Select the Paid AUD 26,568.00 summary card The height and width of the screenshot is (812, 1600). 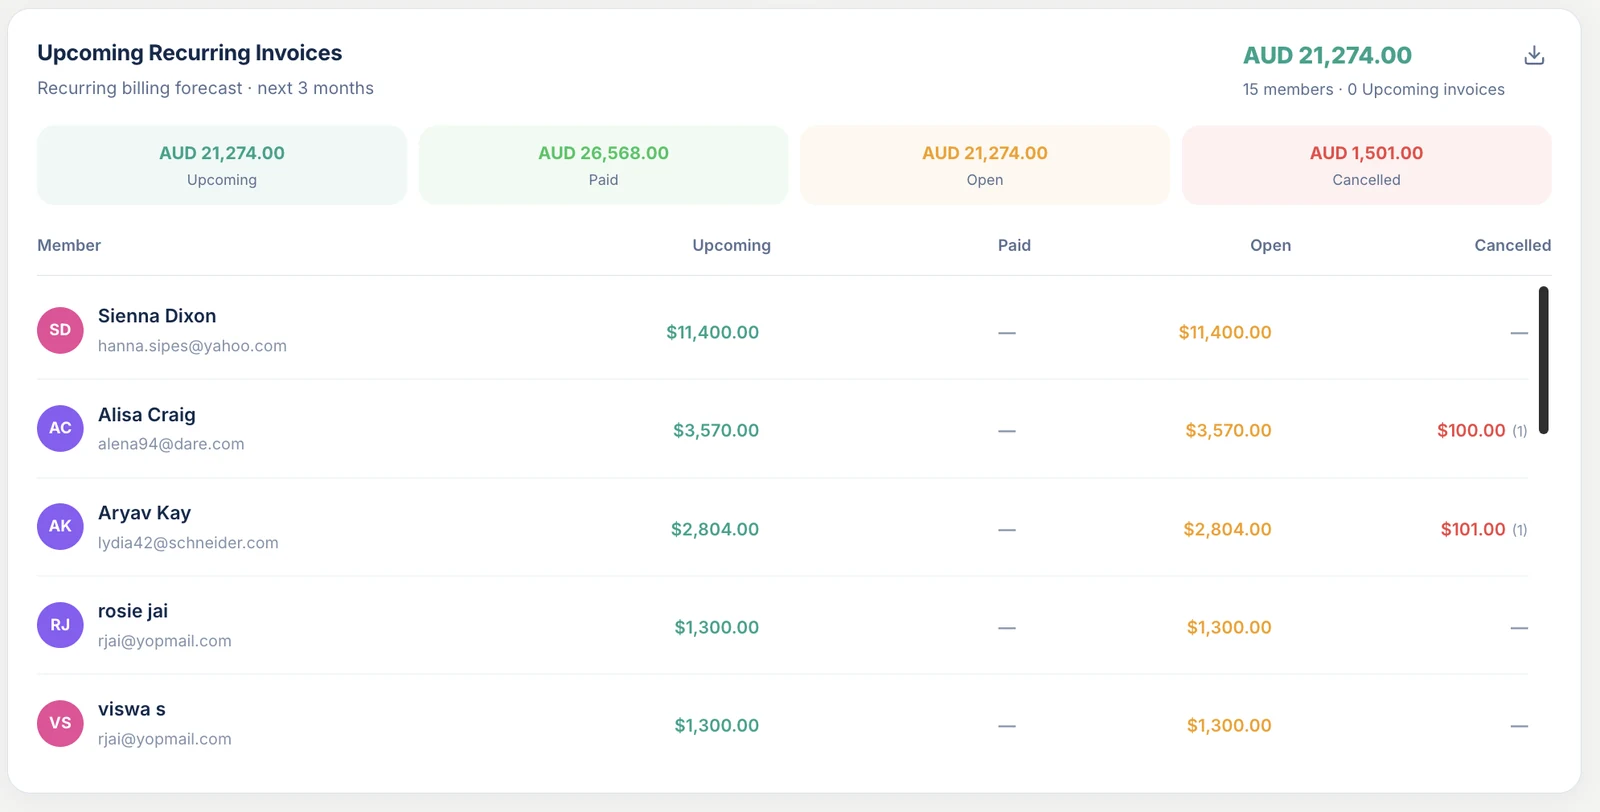pos(603,165)
